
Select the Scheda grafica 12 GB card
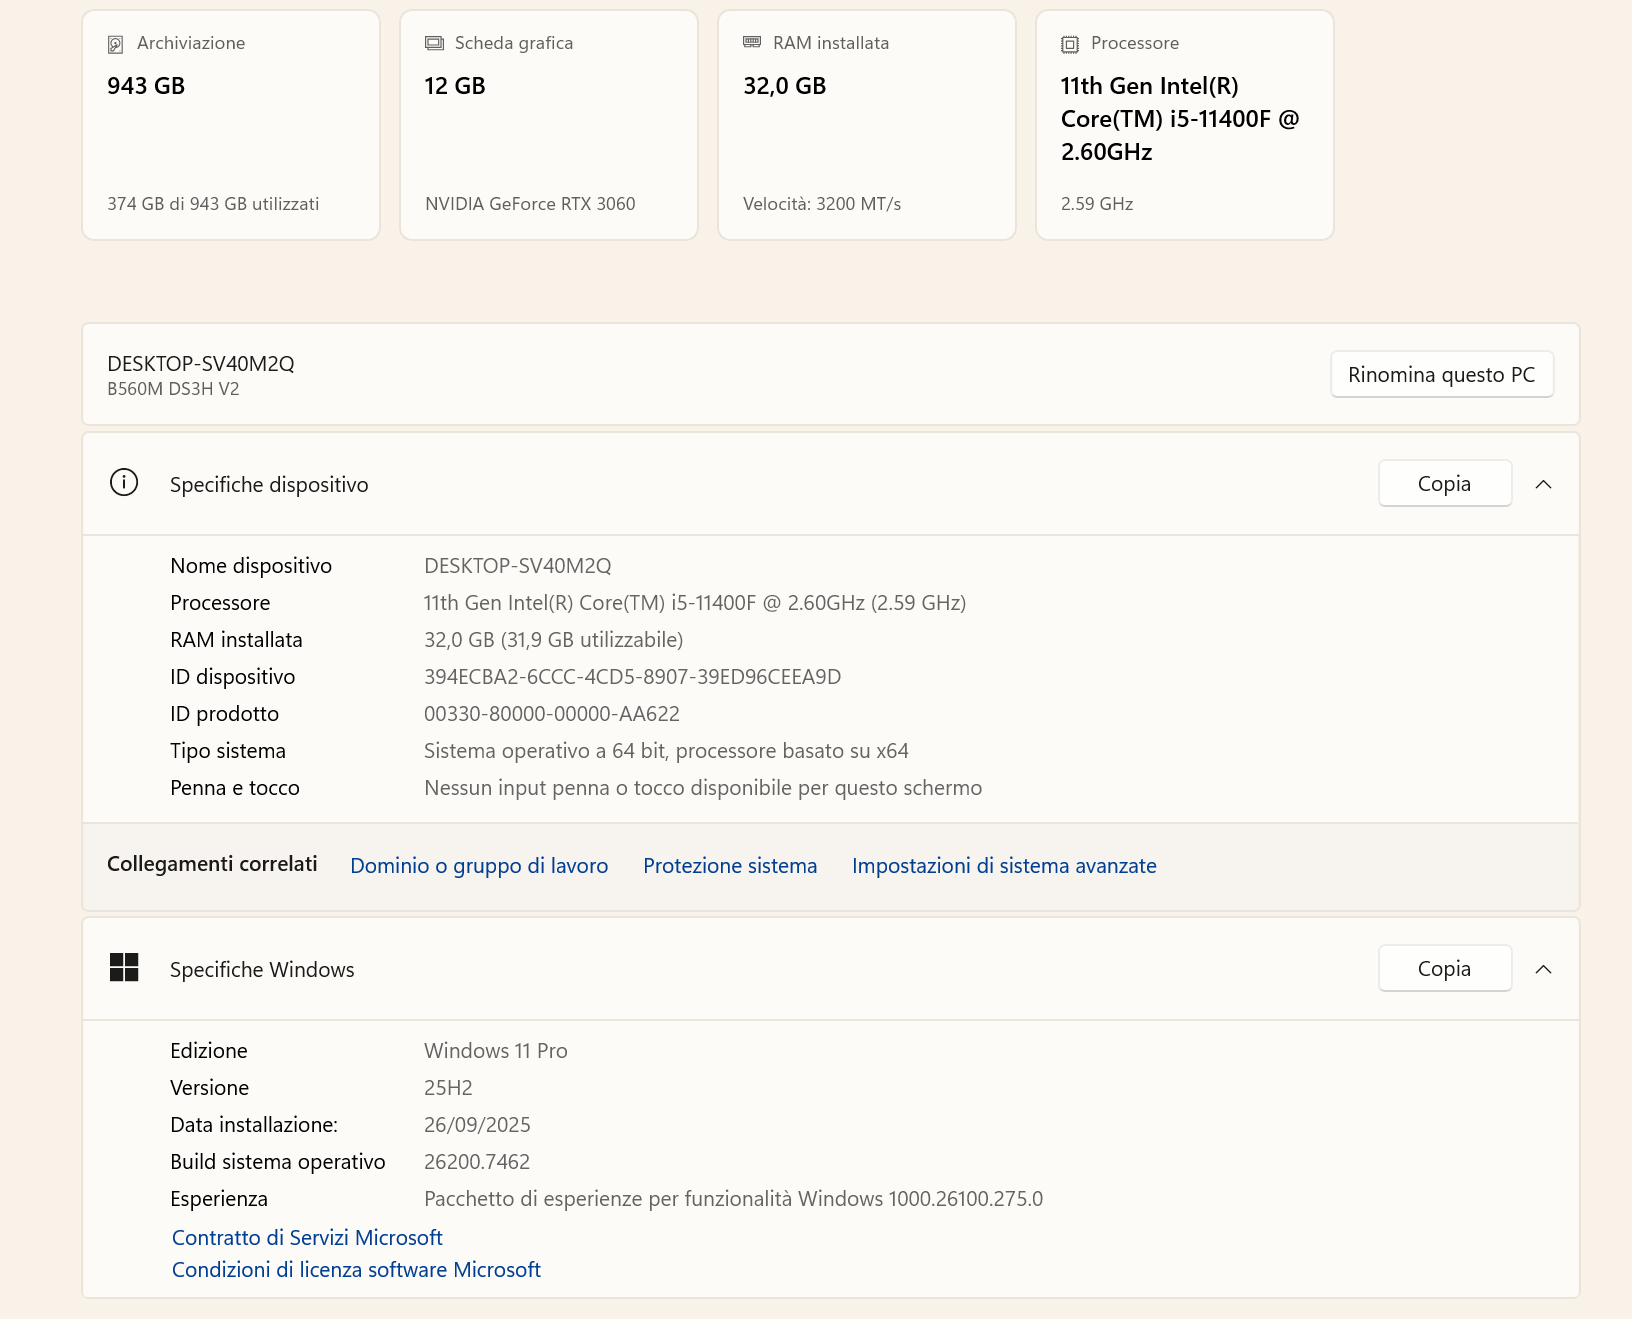549,125
